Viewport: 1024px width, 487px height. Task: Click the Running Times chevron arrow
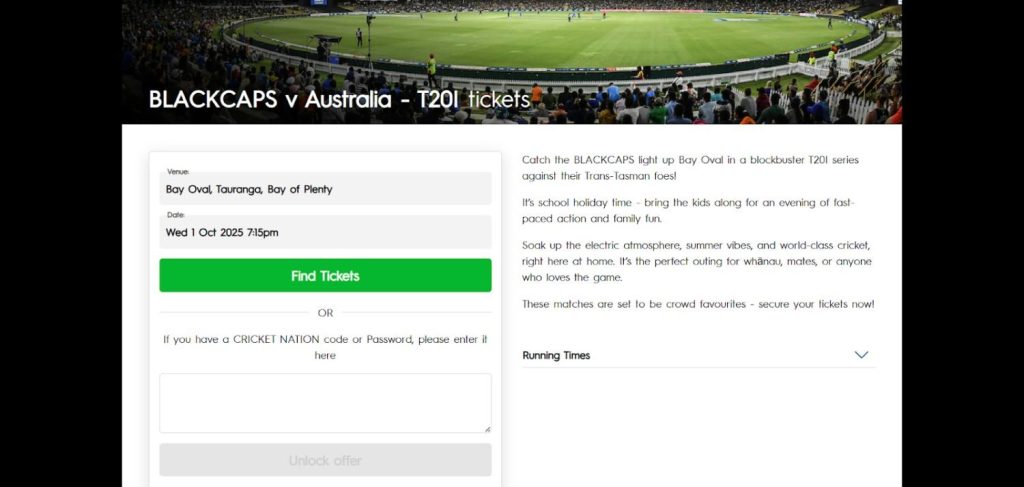(861, 355)
